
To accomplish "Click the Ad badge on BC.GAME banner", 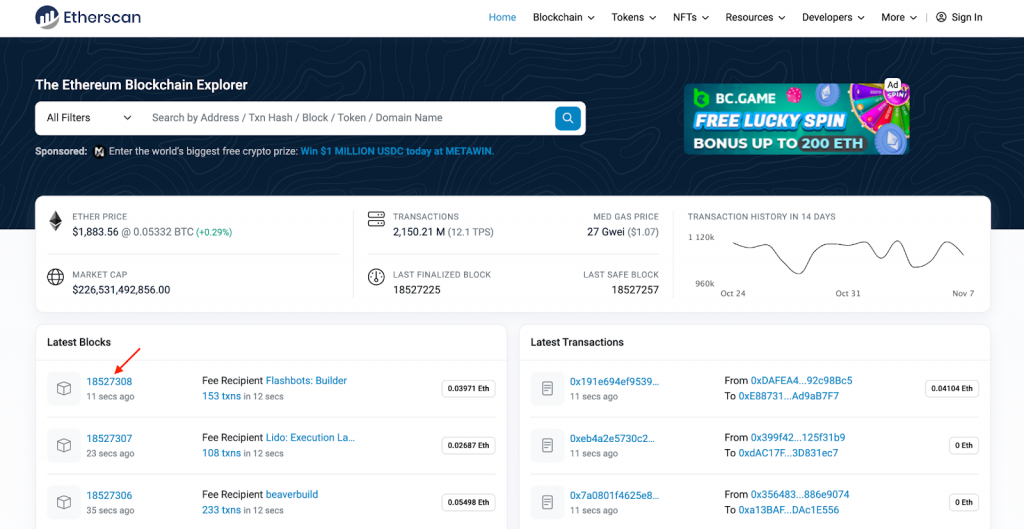I will coord(893,85).
